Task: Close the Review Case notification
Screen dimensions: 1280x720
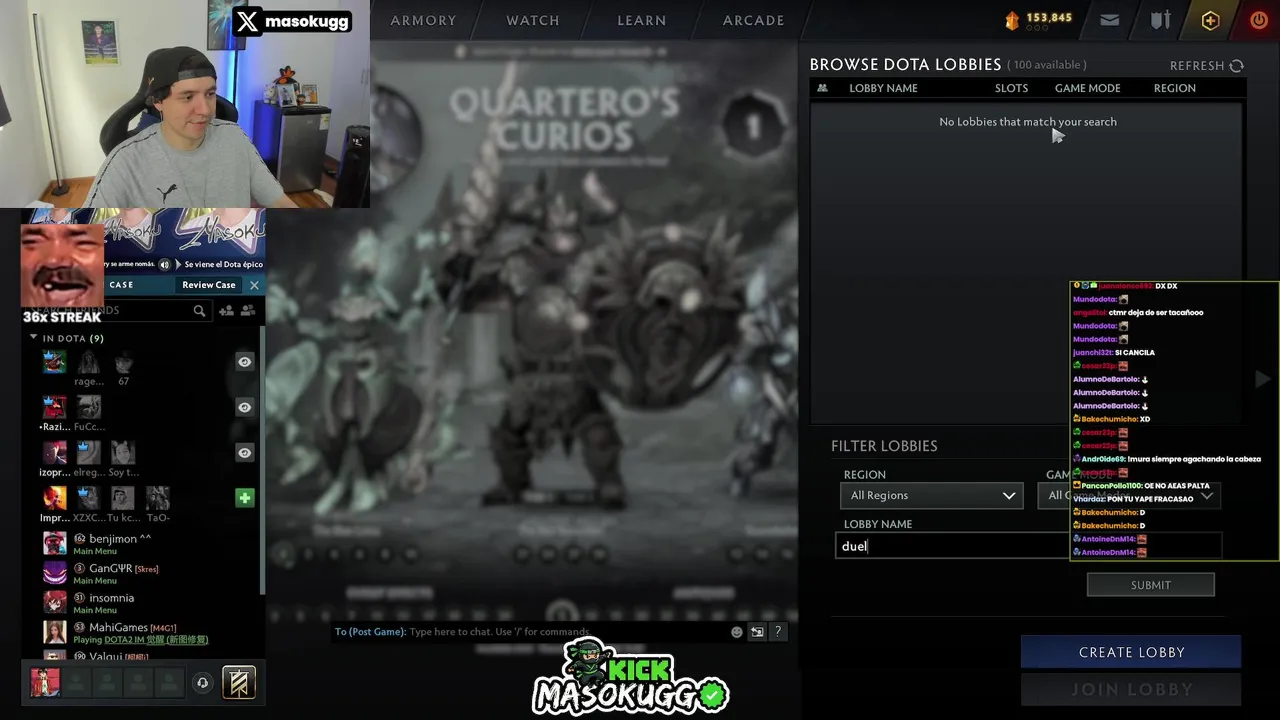Action: coord(254,285)
